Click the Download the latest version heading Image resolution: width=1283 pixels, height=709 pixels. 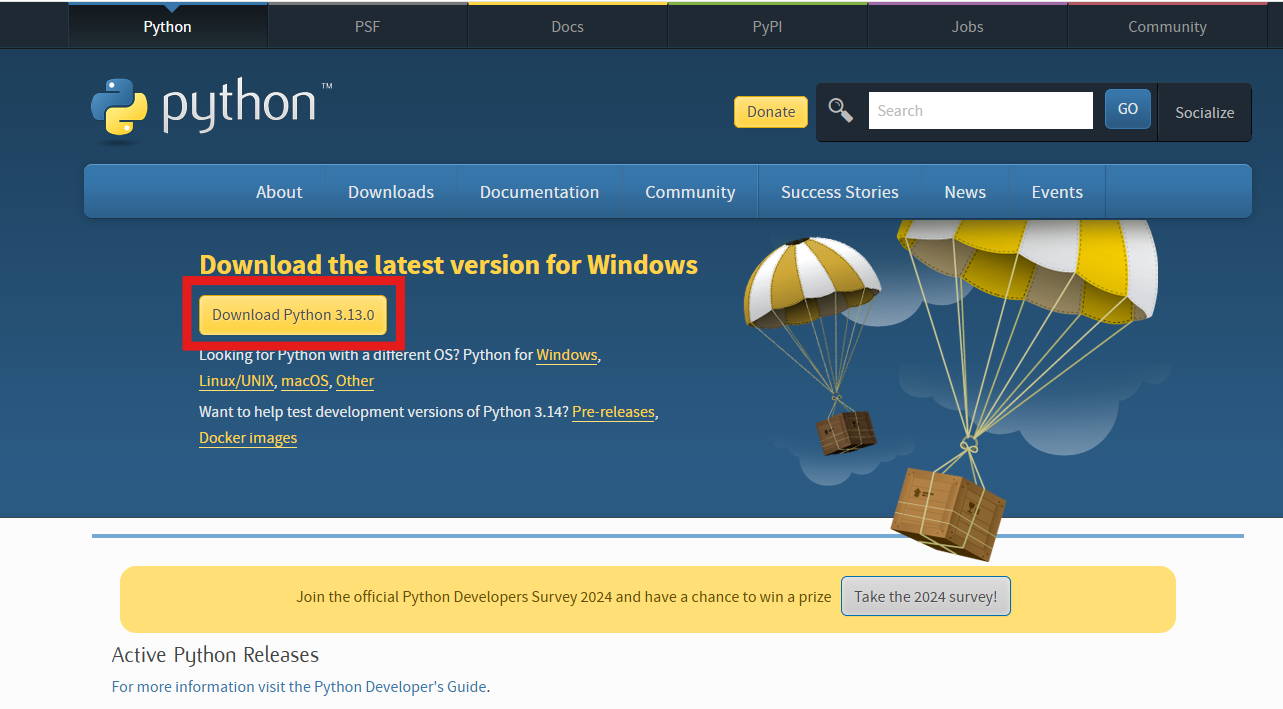pyautogui.click(x=448, y=265)
